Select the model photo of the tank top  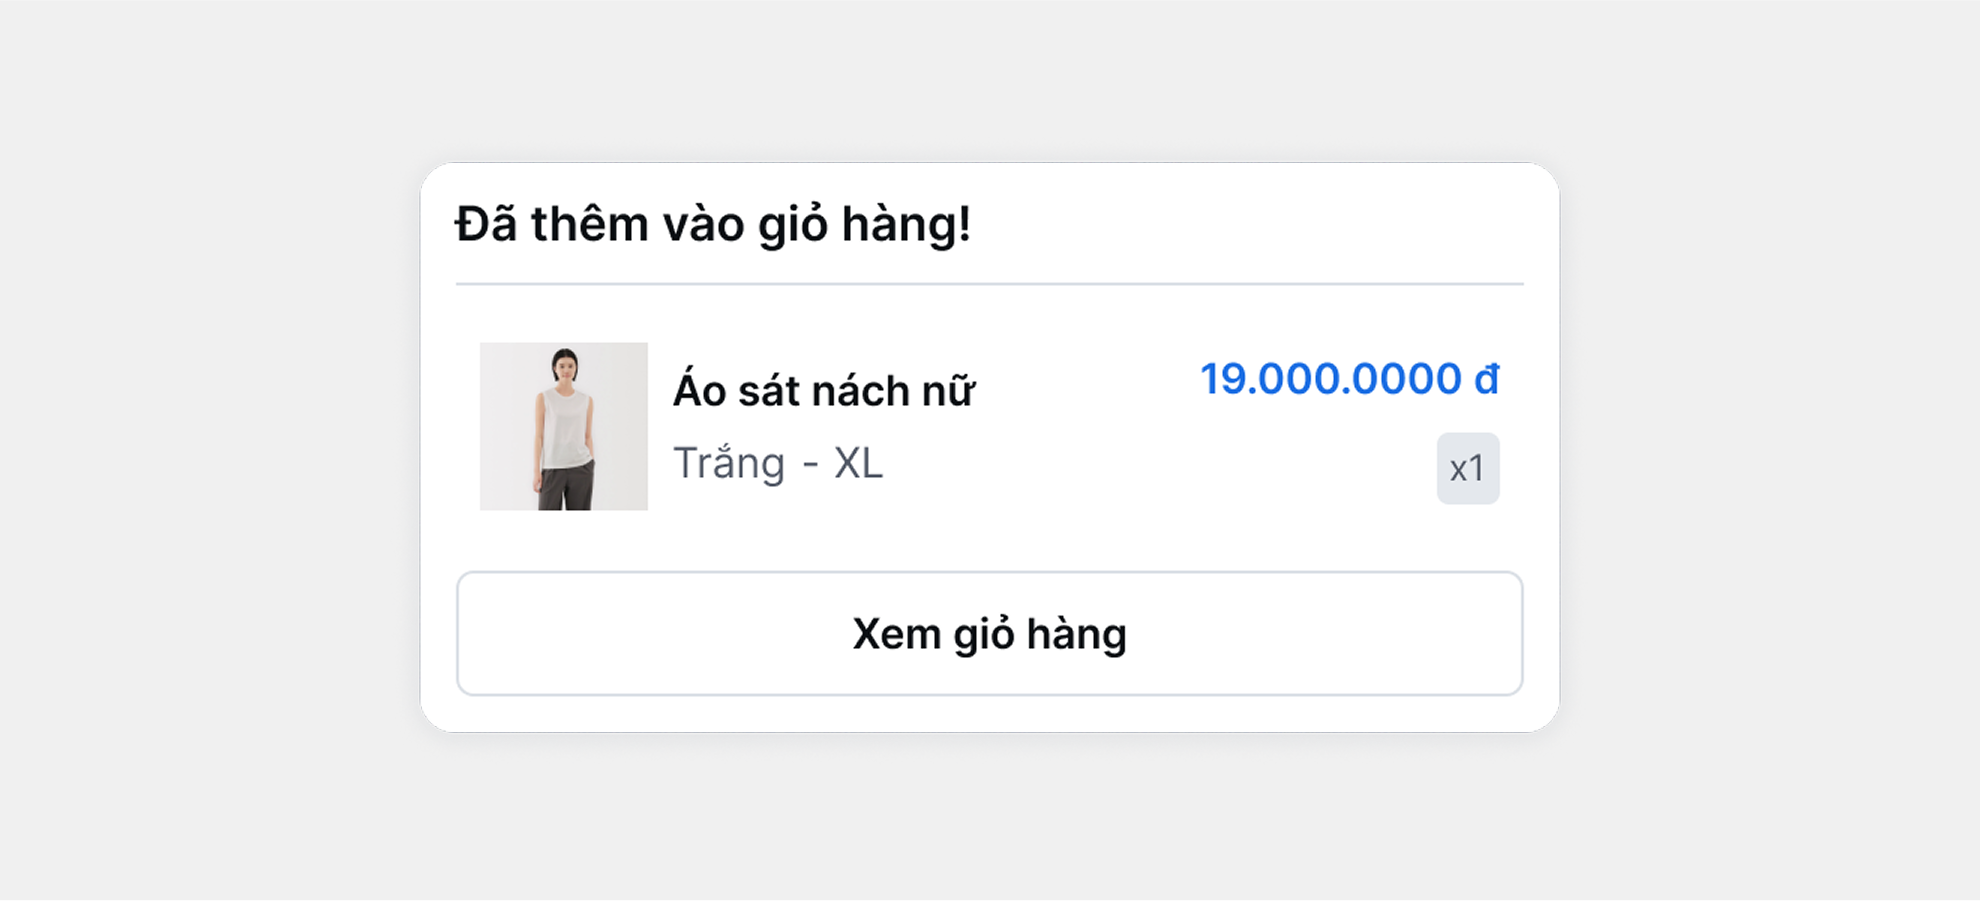coord(563,426)
